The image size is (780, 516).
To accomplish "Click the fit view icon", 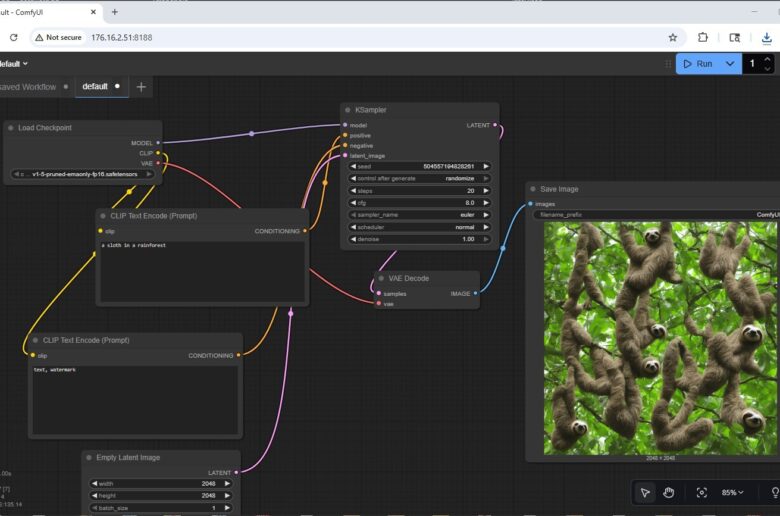I will pos(701,492).
